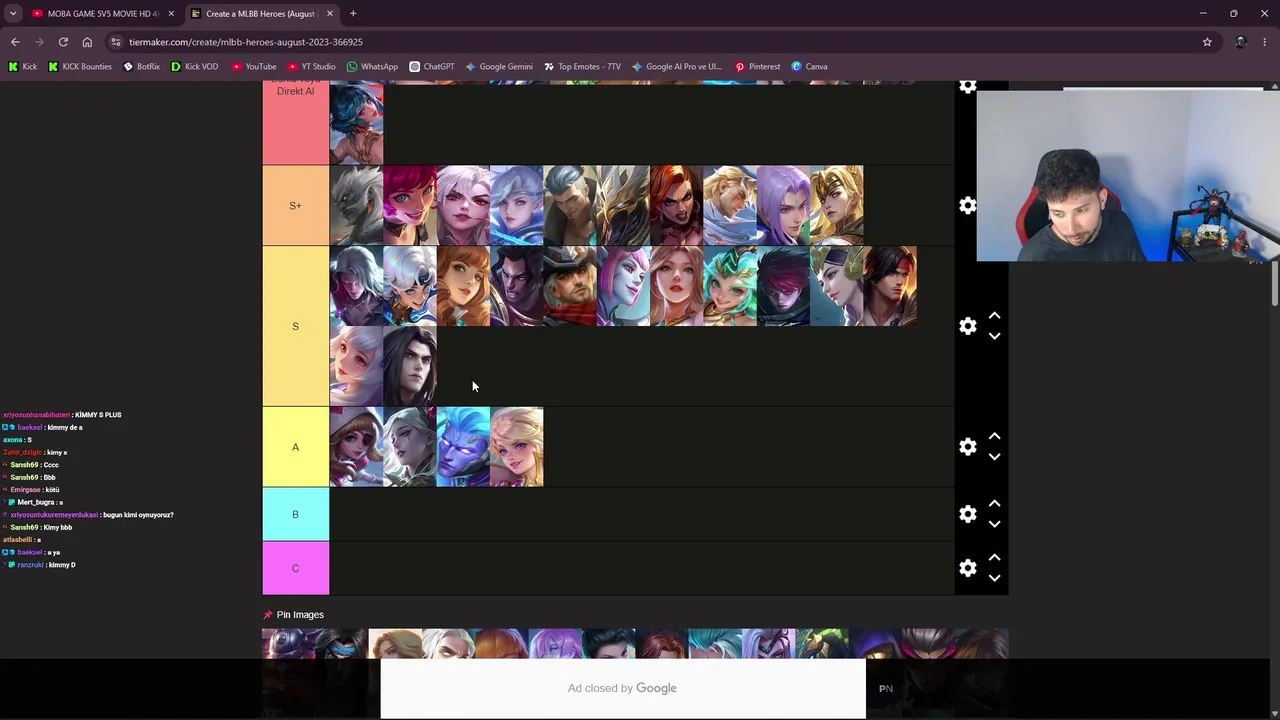Expand the tab search dropdown
1280x720 pixels.
tap(13, 13)
